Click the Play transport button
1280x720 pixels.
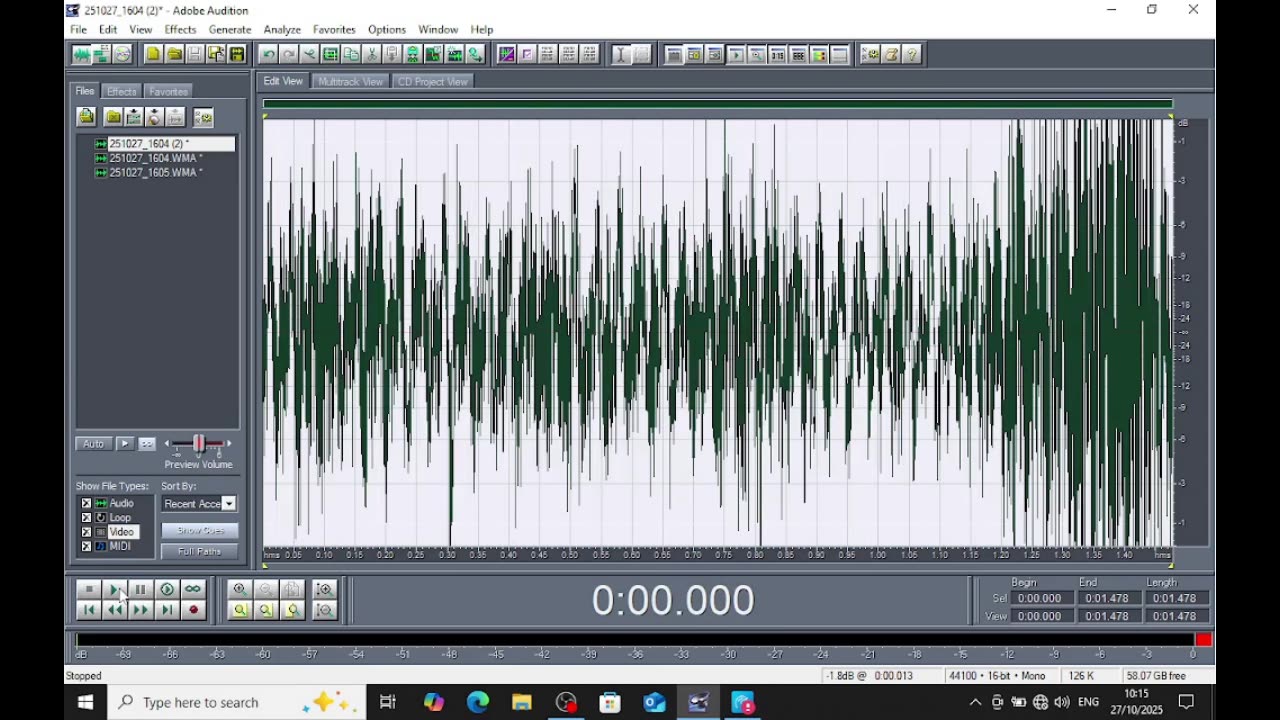tap(115, 590)
